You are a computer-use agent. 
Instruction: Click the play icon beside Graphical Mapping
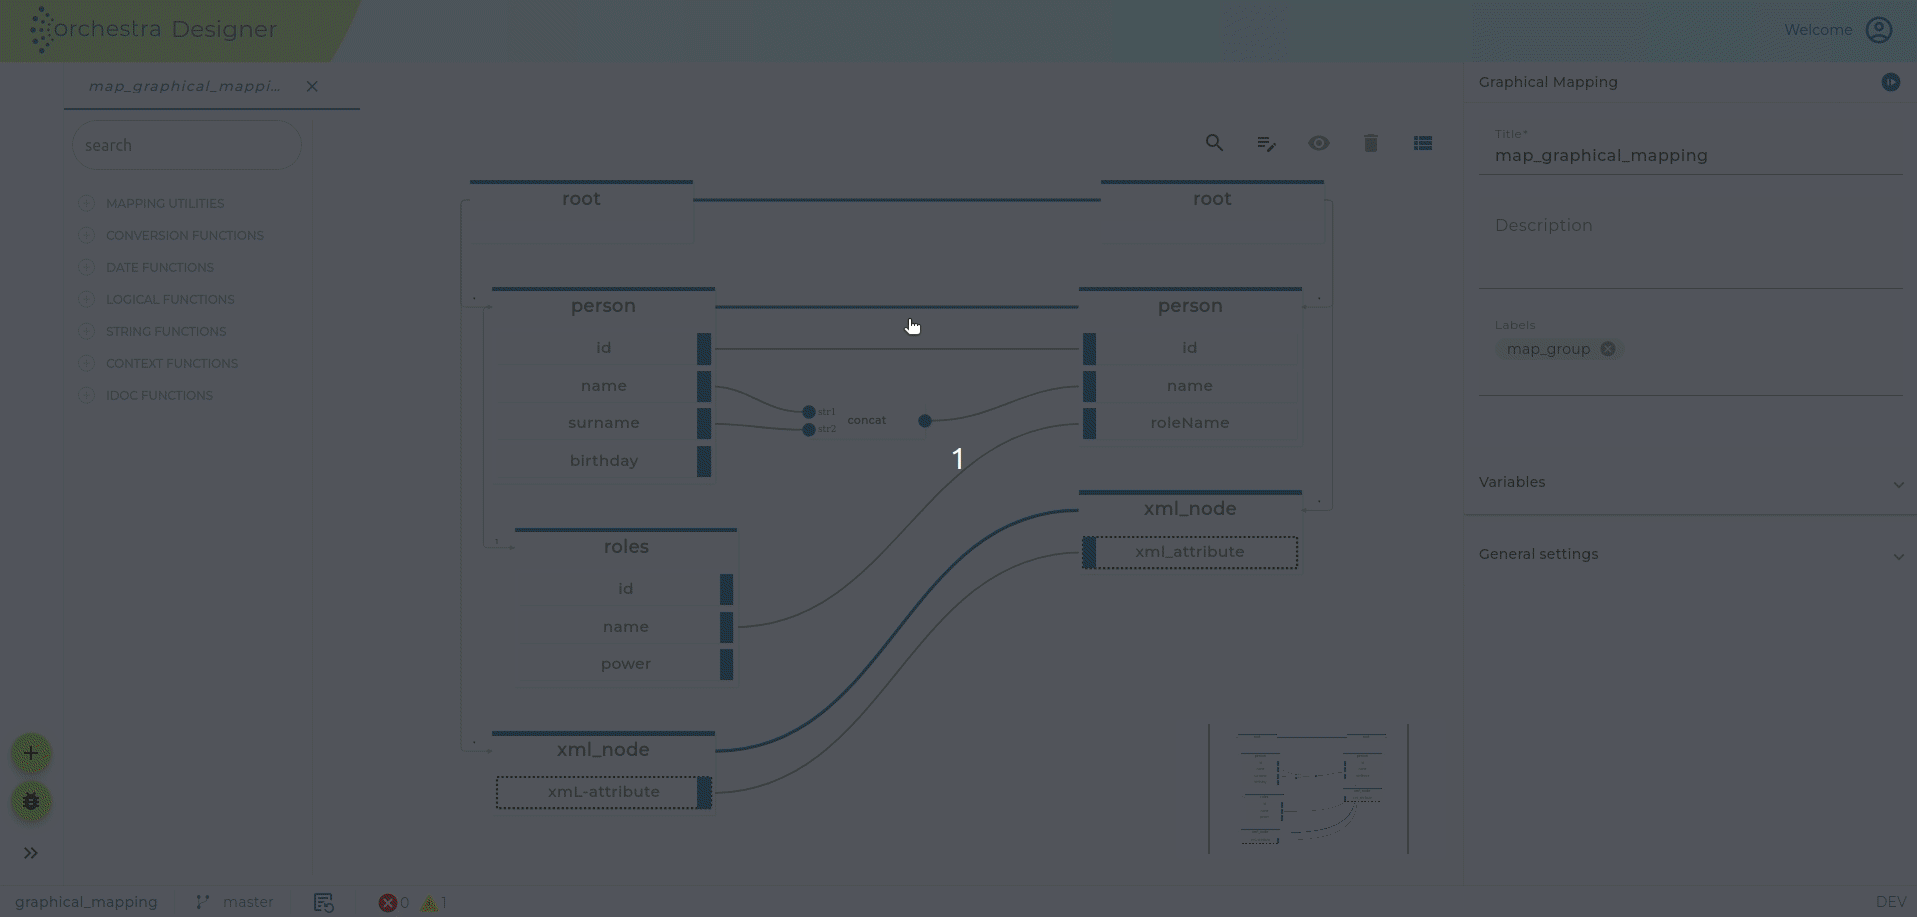(1890, 82)
